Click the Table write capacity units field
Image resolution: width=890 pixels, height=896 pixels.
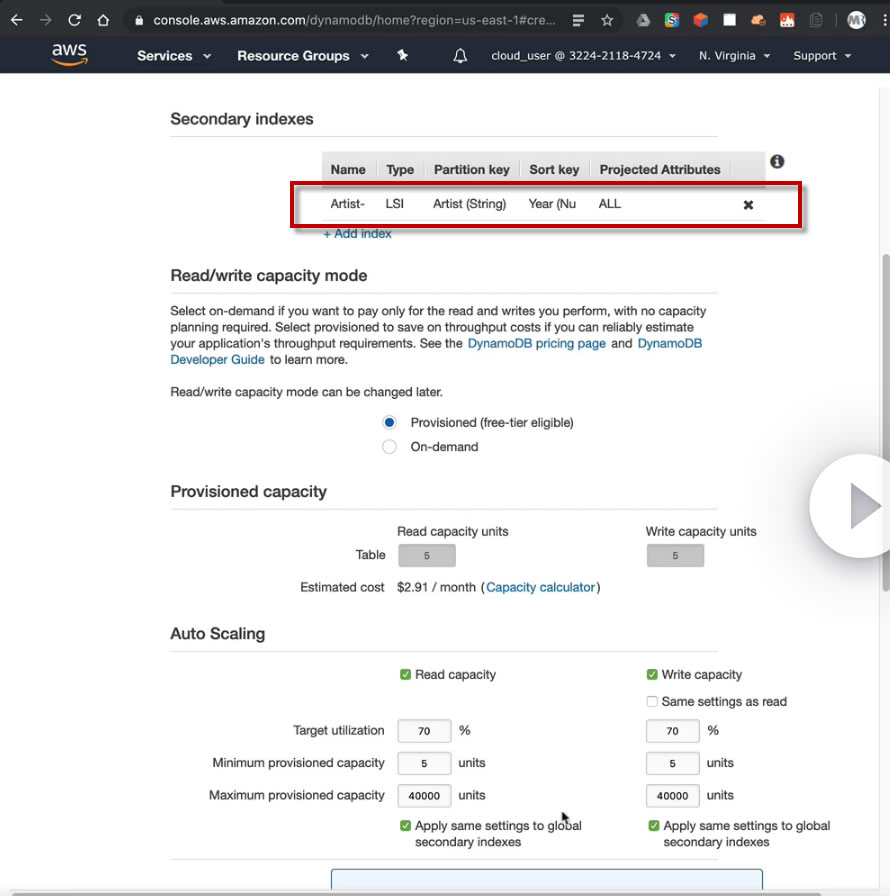(675, 555)
